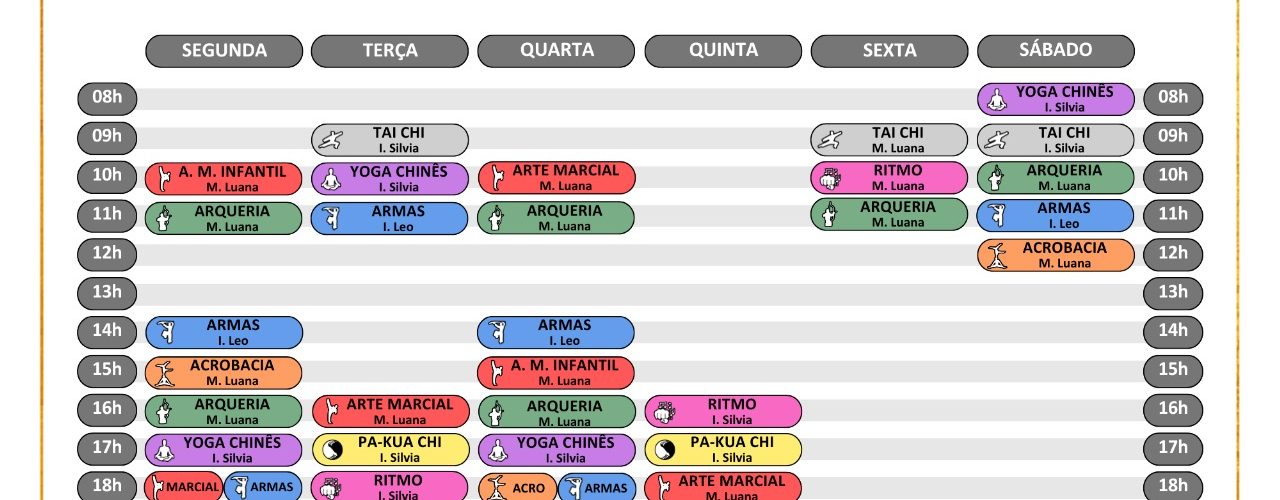
Task: Click the weapons icon in Segunda 14h Armas
Action: tap(164, 332)
